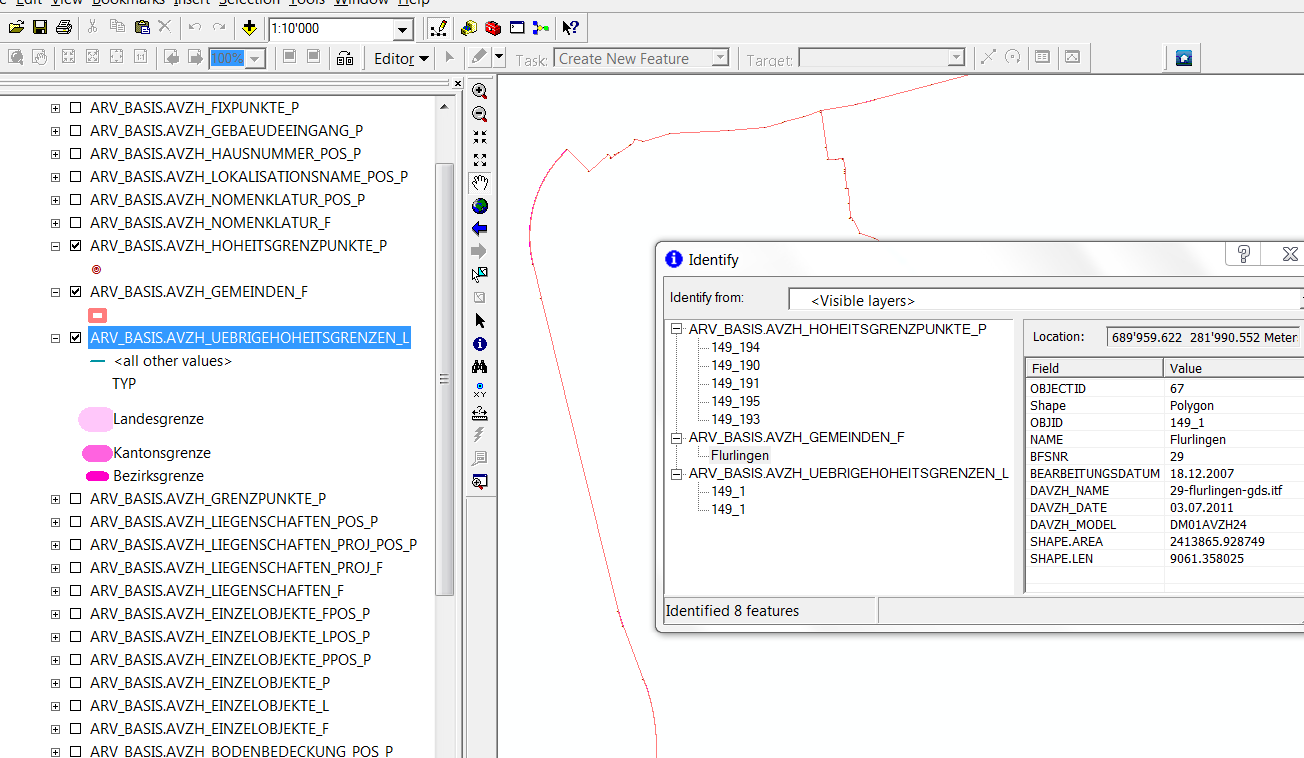Select feature 149_194 in Identify results
This screenshot has width=1304, height=758.
click(735, 347)
